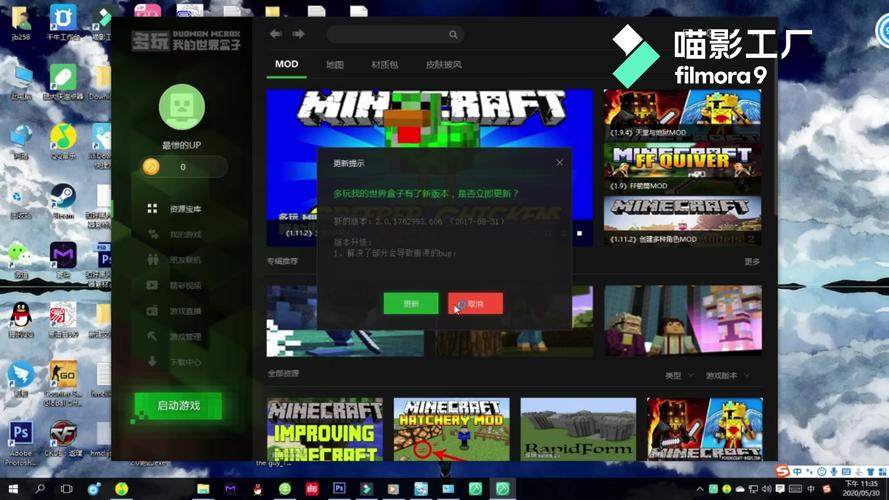Click the red cancel button in the dialog
Image resolution: width=889 pixels, height=500 pixels.
pyautogui.click(x=475, y=304)
